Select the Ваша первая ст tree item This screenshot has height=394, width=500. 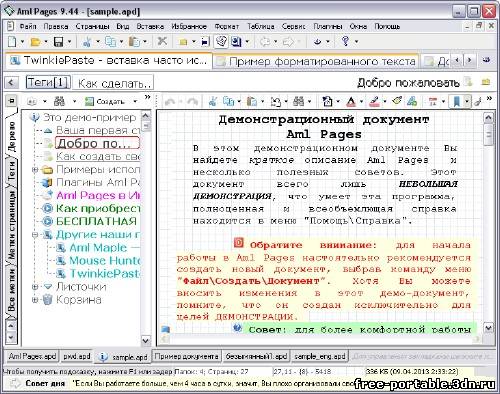click(x=98, y=130)
